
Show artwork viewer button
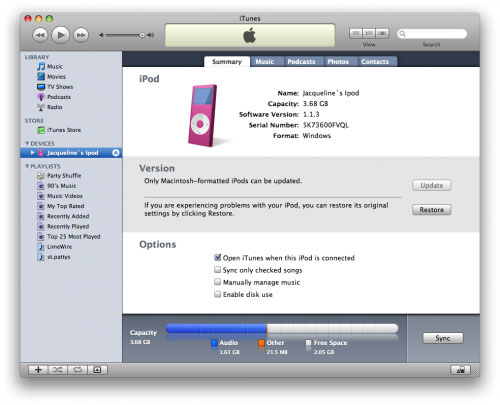[97, 370]
